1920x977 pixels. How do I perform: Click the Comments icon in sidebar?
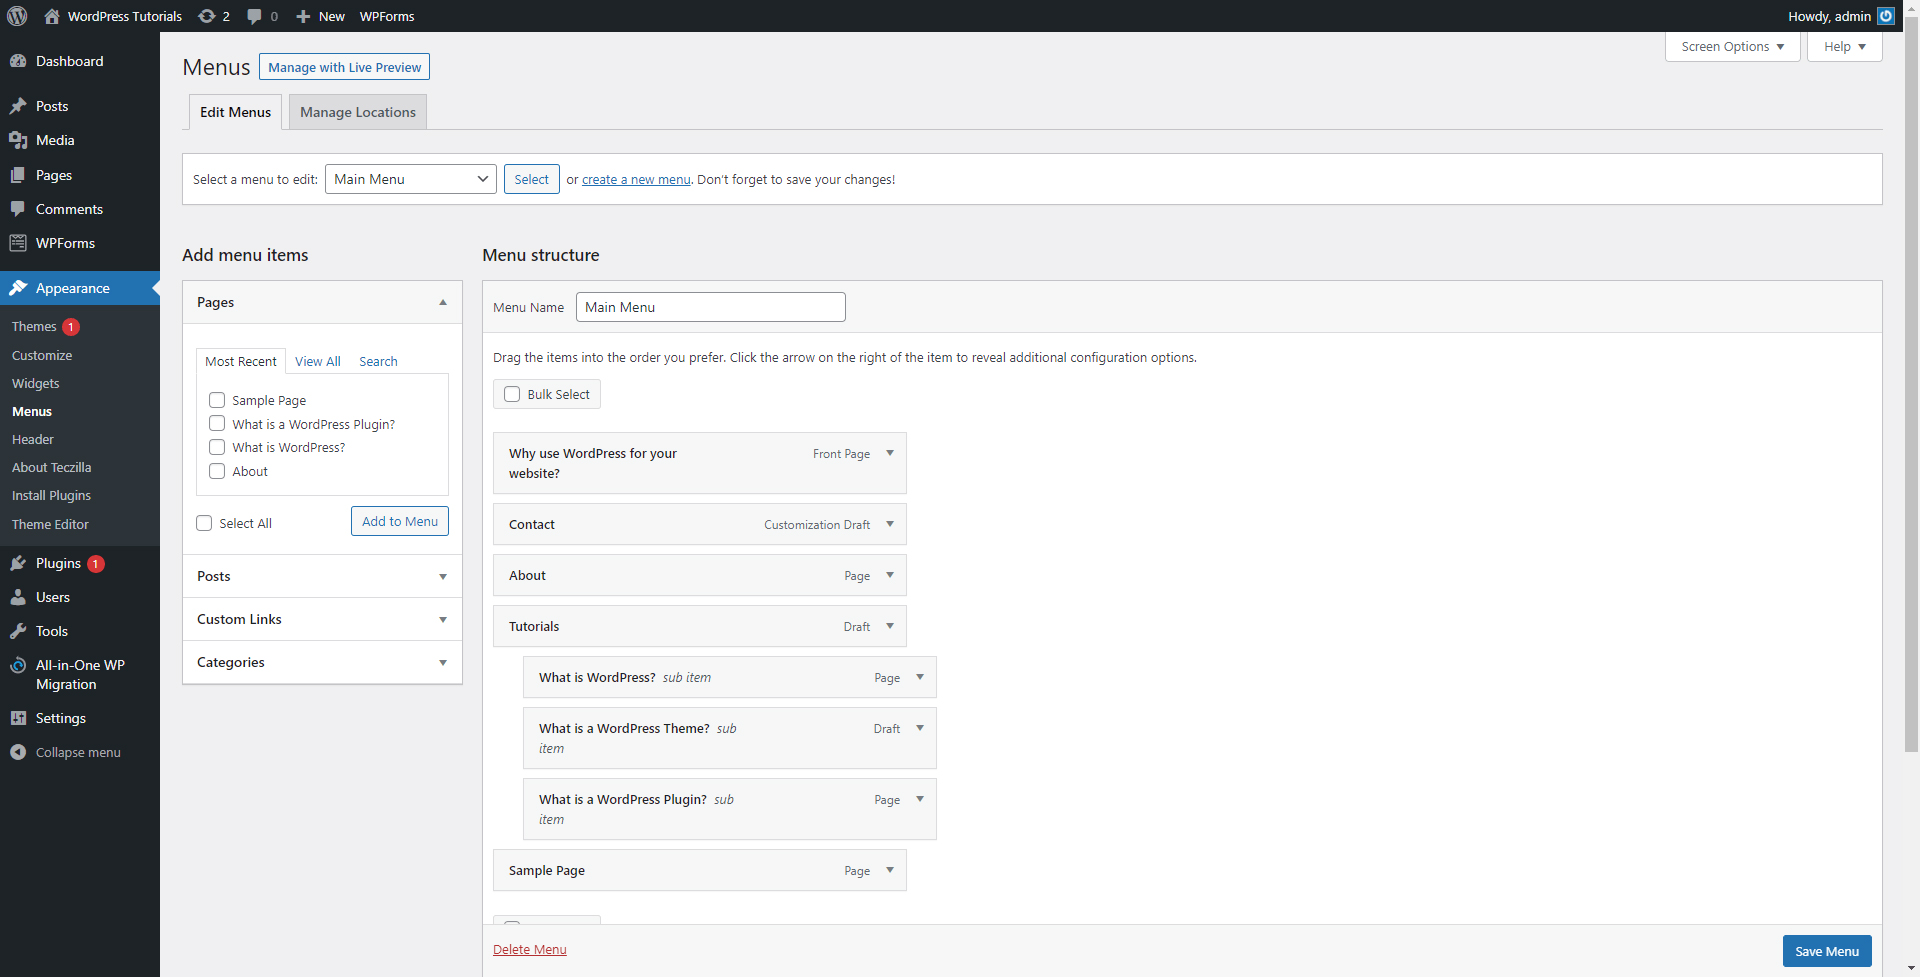18,209
